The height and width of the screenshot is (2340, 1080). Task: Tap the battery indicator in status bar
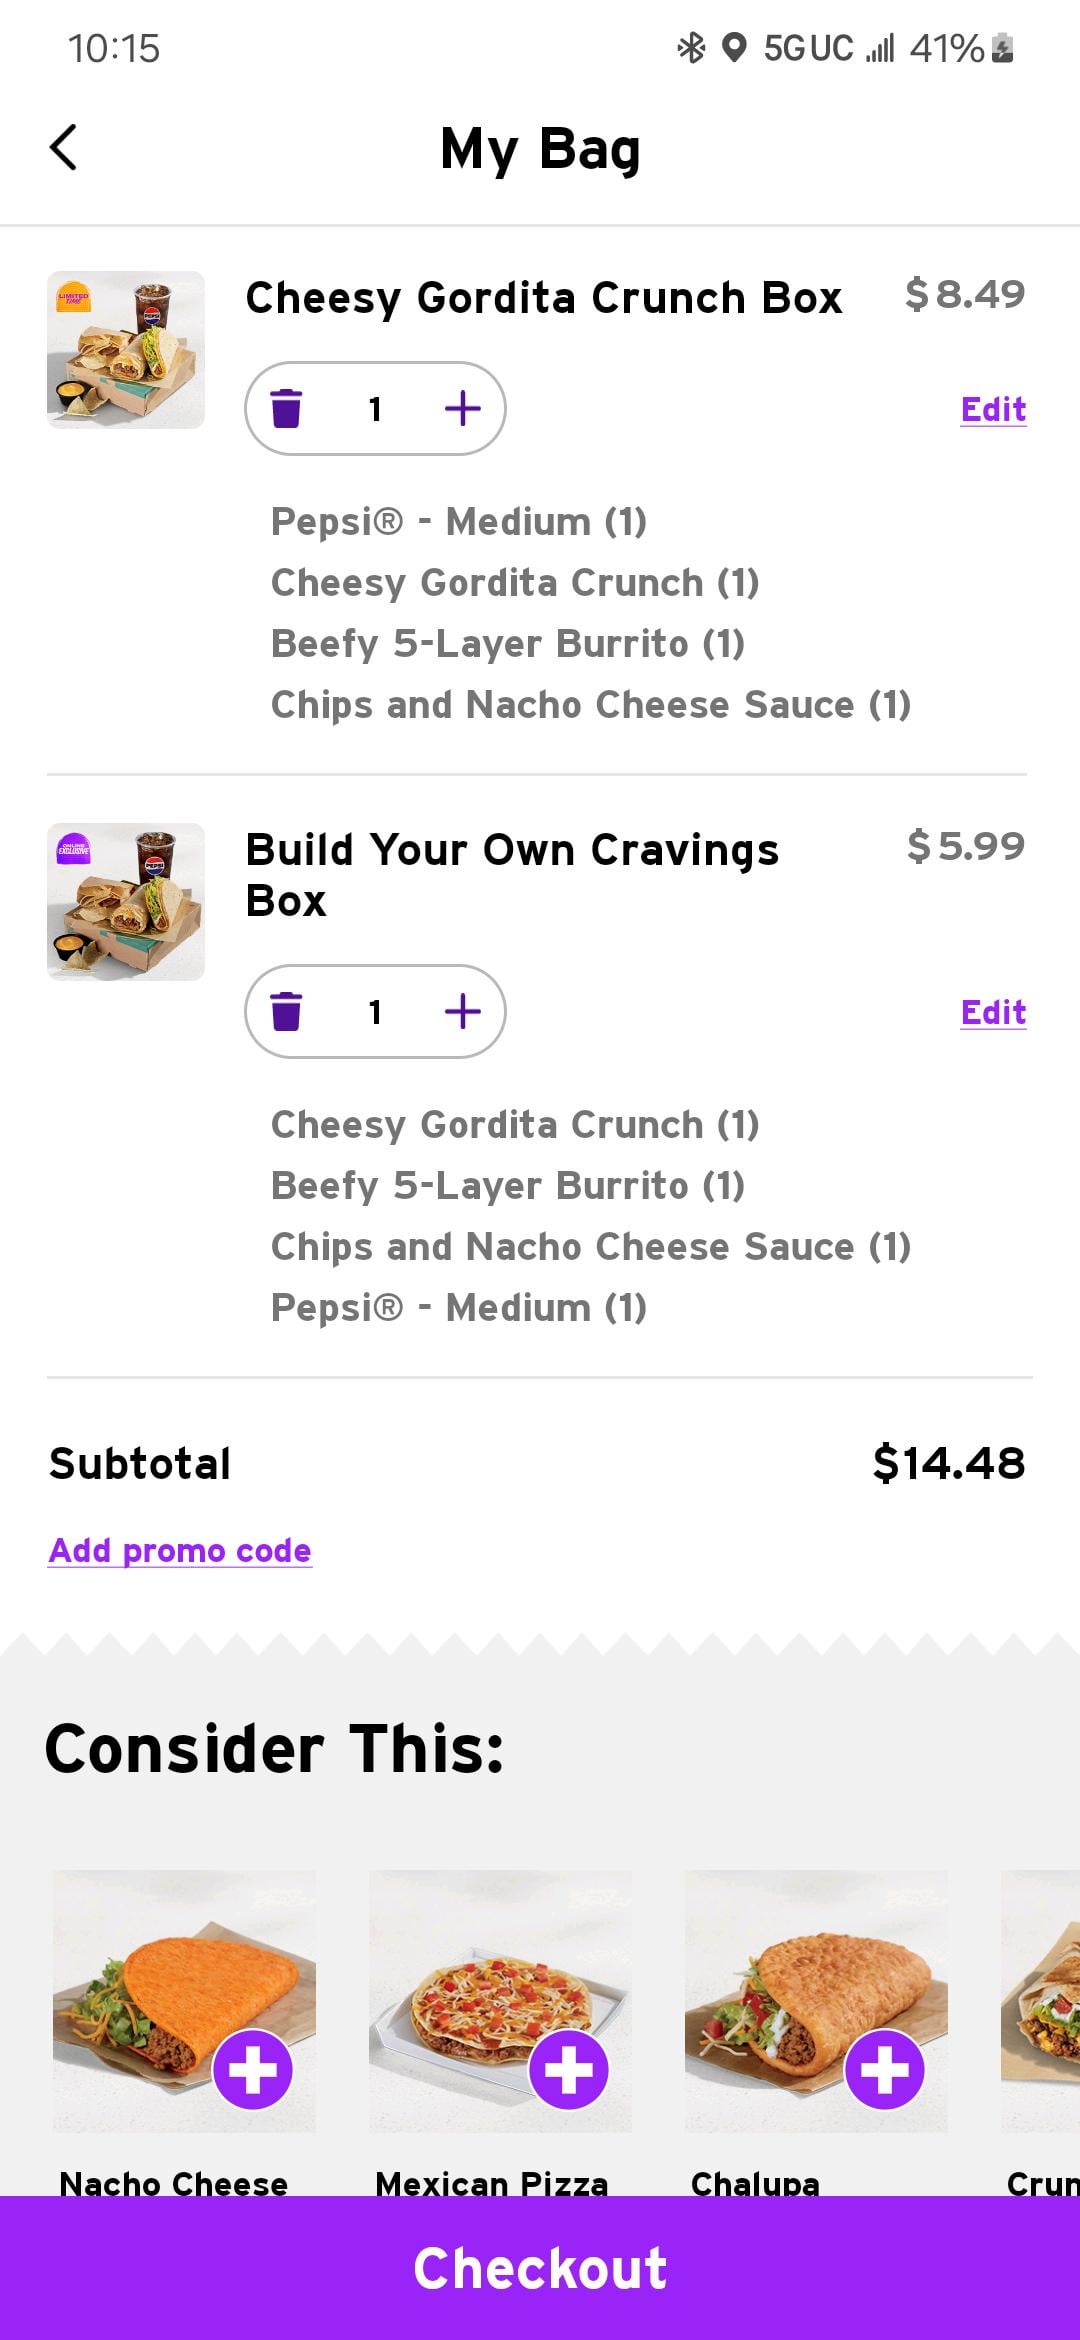(x=1002, y=48)
